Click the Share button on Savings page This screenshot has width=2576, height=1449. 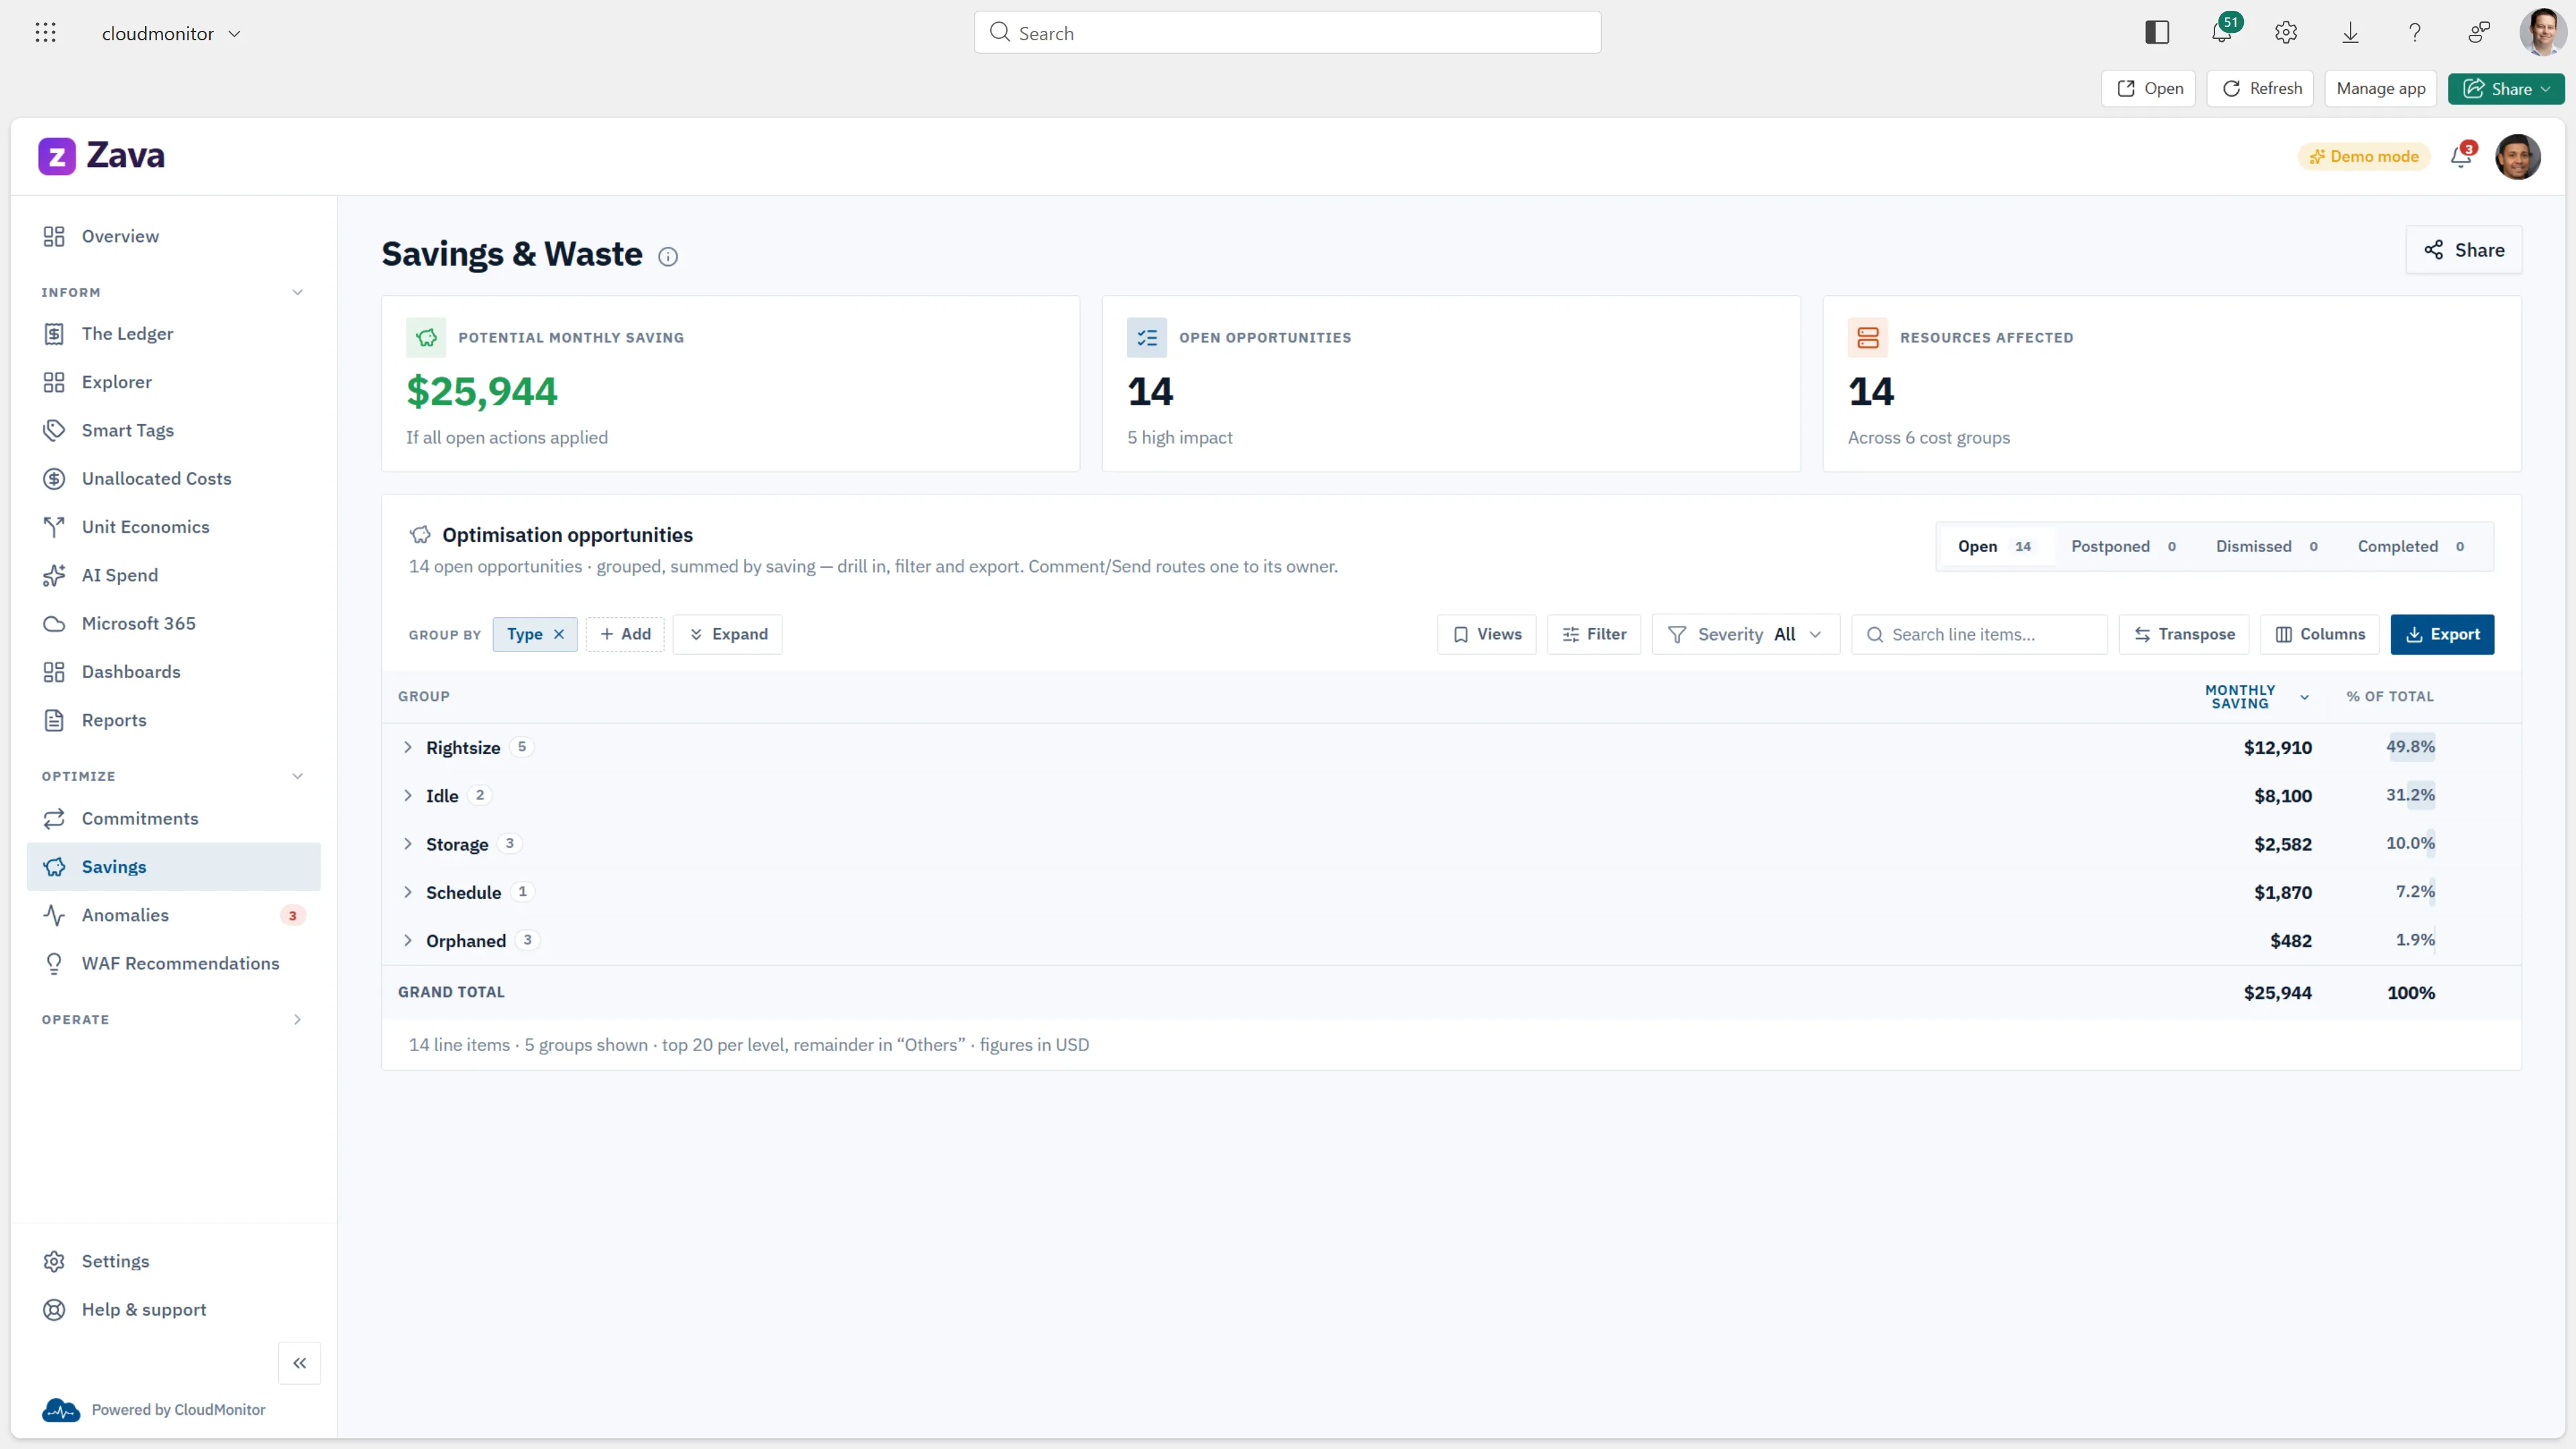pos(2464,250)
